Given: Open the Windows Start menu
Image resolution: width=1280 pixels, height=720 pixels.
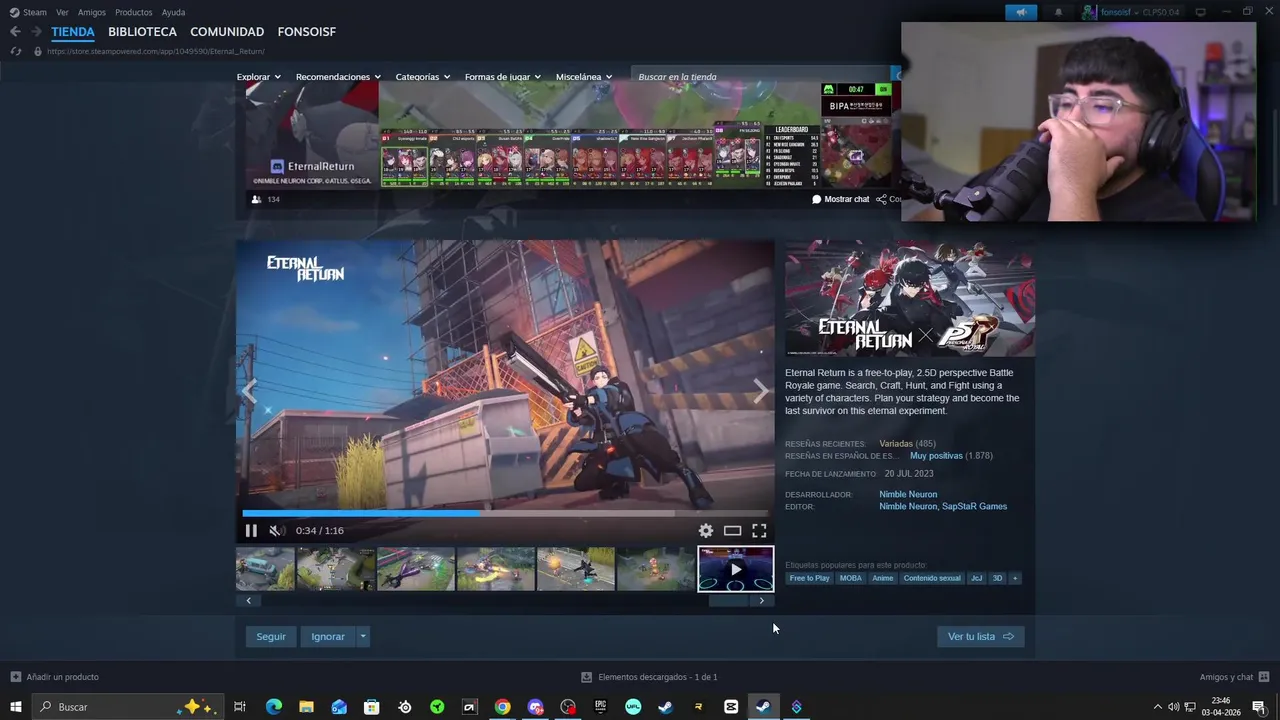Looking at the screenshot, I should pos(16,707).
